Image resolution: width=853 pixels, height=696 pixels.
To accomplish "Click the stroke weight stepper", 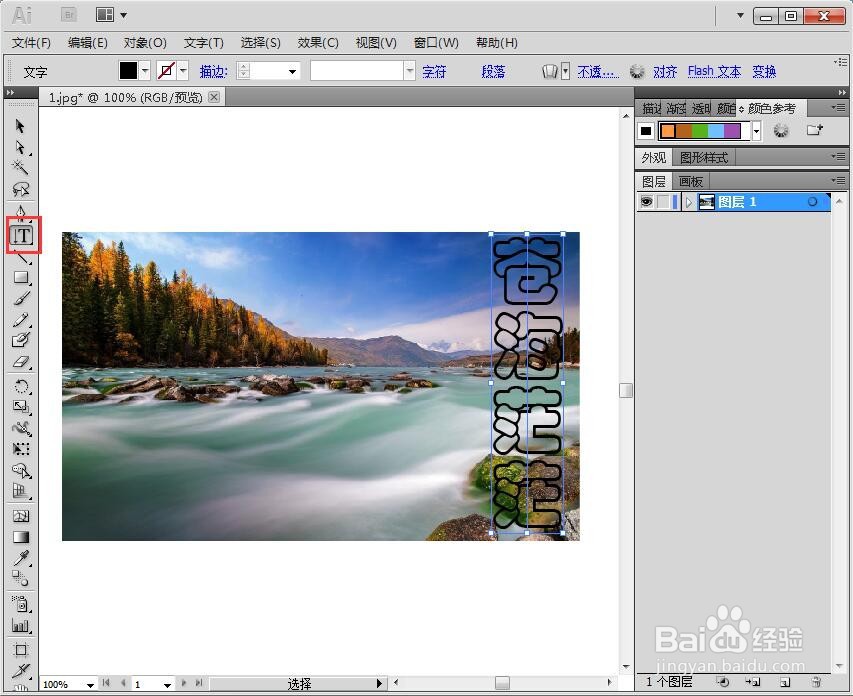I will 244,71.
